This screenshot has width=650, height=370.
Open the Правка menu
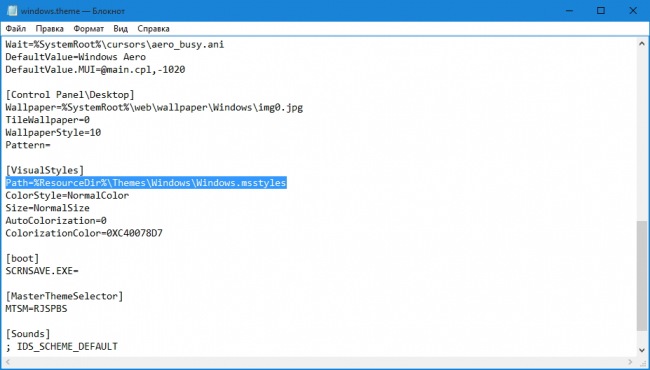click(x=49, y=29)
